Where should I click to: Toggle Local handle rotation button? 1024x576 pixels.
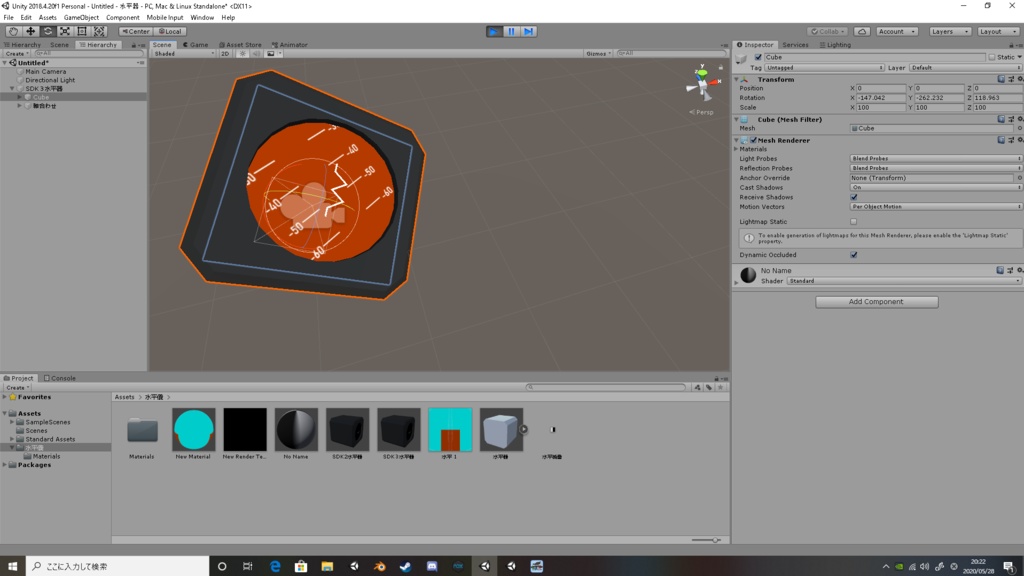pyautogui.click(x=170, y=31)
